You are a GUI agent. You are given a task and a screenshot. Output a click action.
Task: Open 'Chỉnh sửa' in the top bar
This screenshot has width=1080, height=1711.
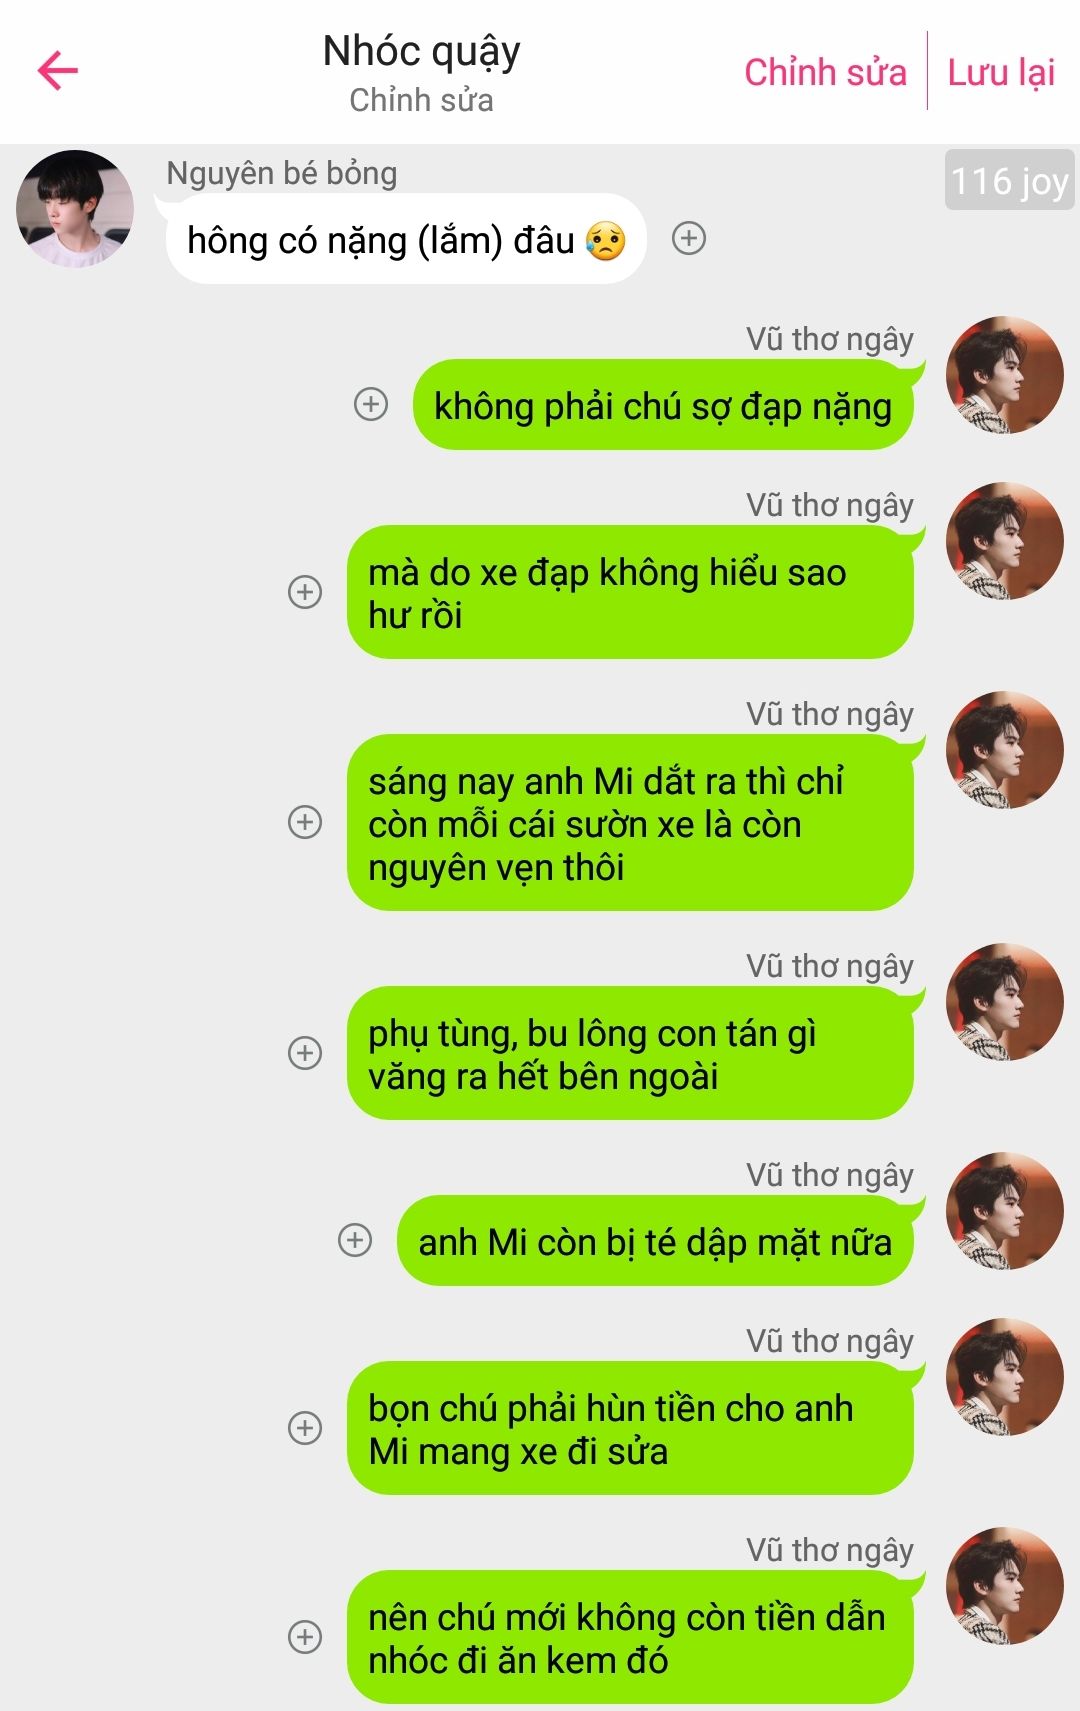(825, 72)
